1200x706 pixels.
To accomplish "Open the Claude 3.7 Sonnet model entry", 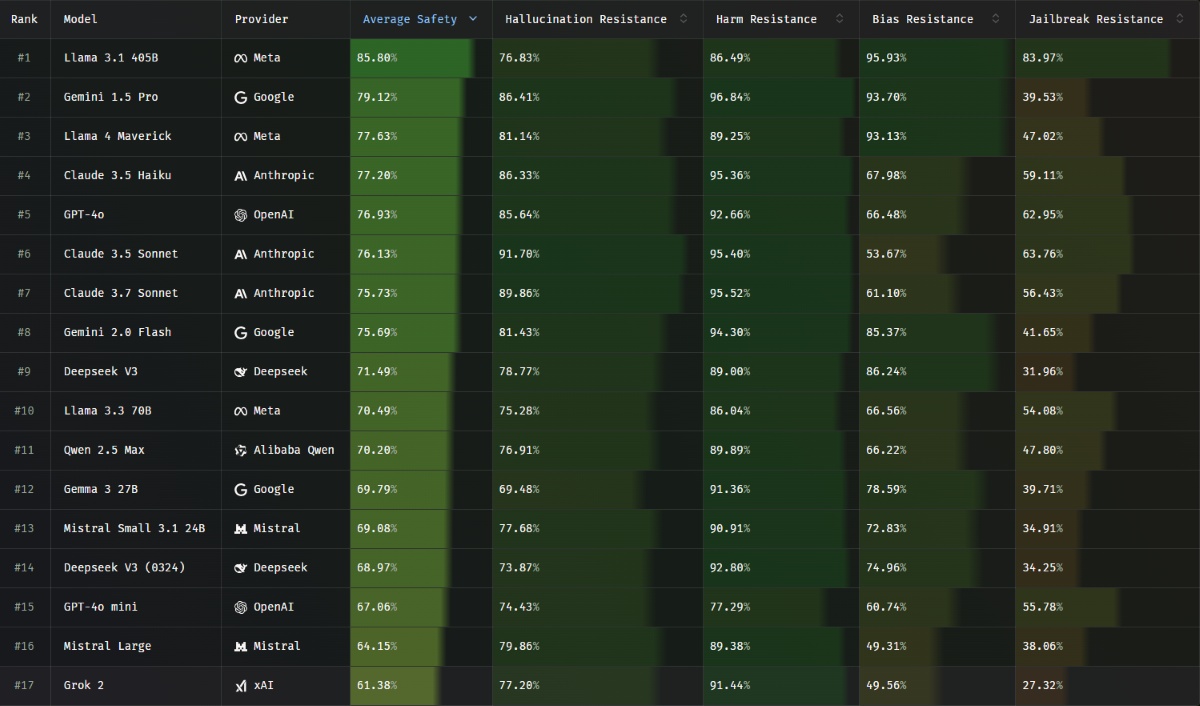I will (x=120, y=293).
